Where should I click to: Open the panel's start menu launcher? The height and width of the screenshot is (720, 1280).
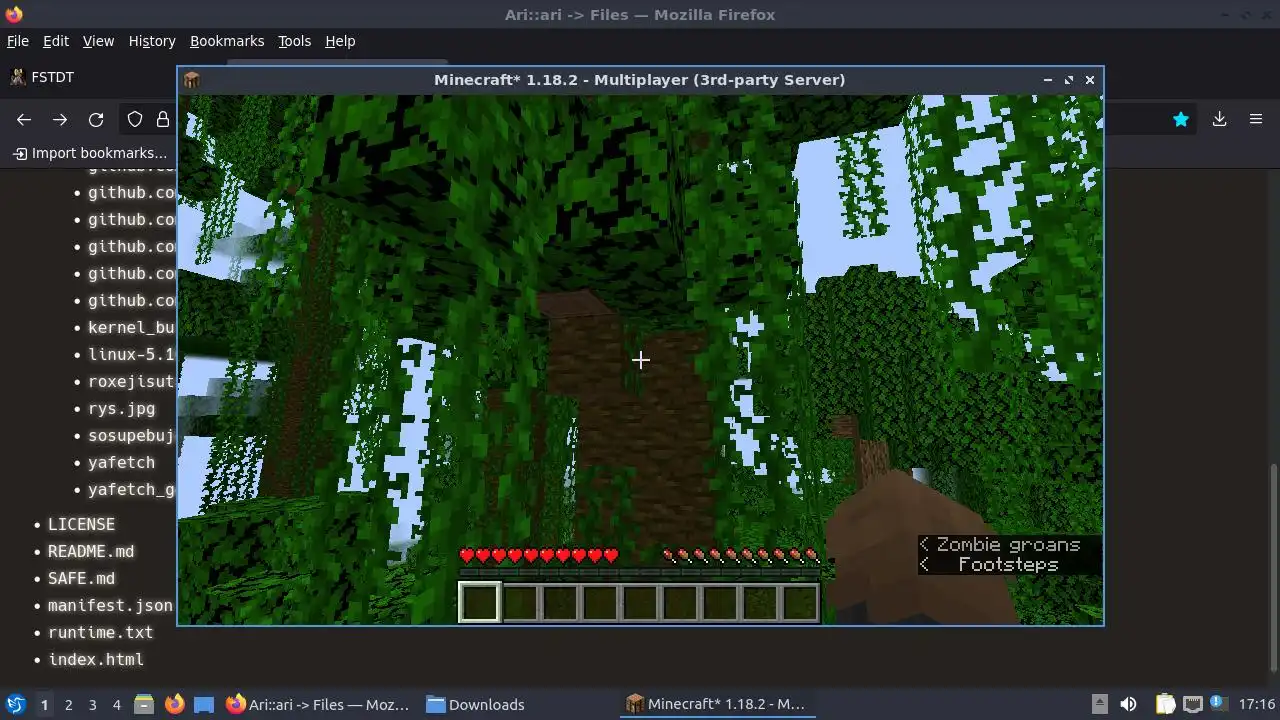click(x=15, y=704)
